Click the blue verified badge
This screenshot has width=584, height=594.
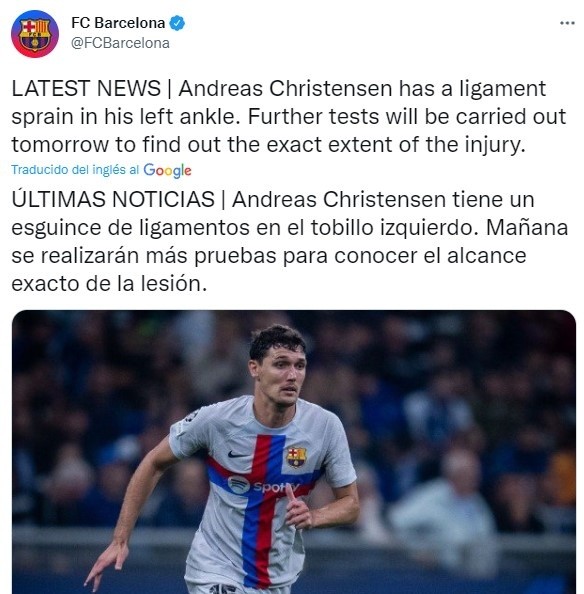(177, 23)
